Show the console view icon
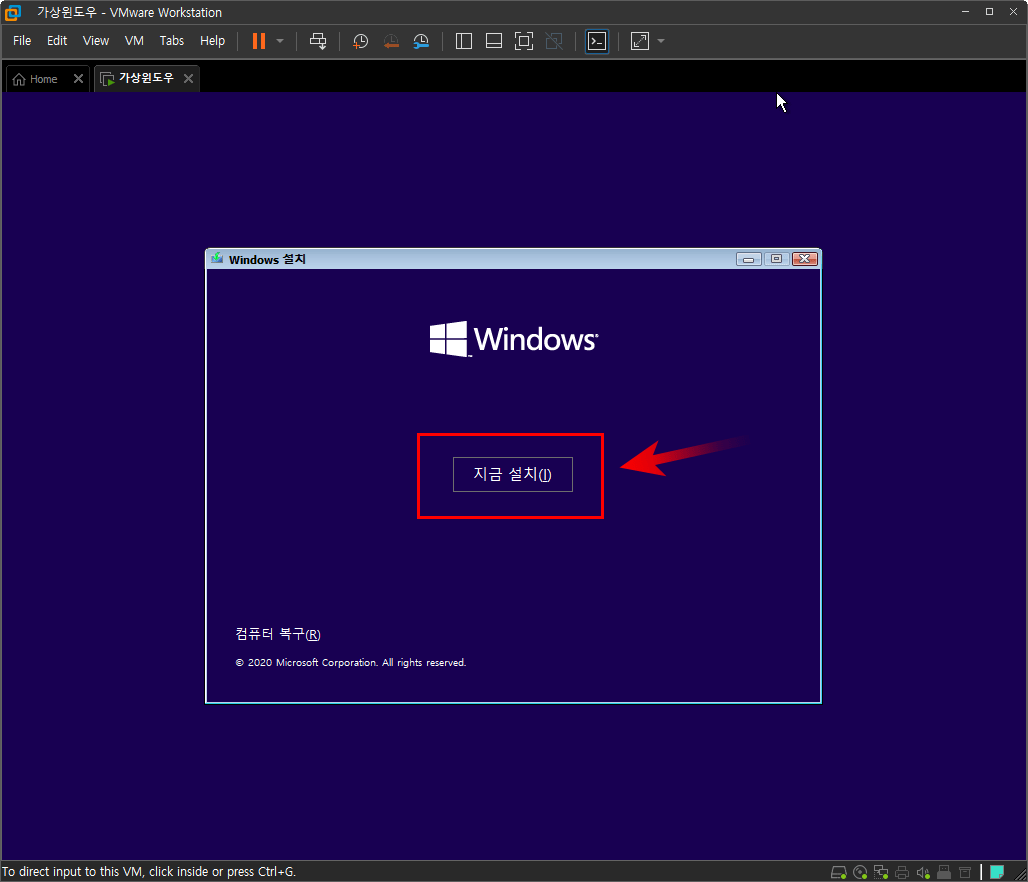Screen dimensions: 1028x882 tap(597, 41)
